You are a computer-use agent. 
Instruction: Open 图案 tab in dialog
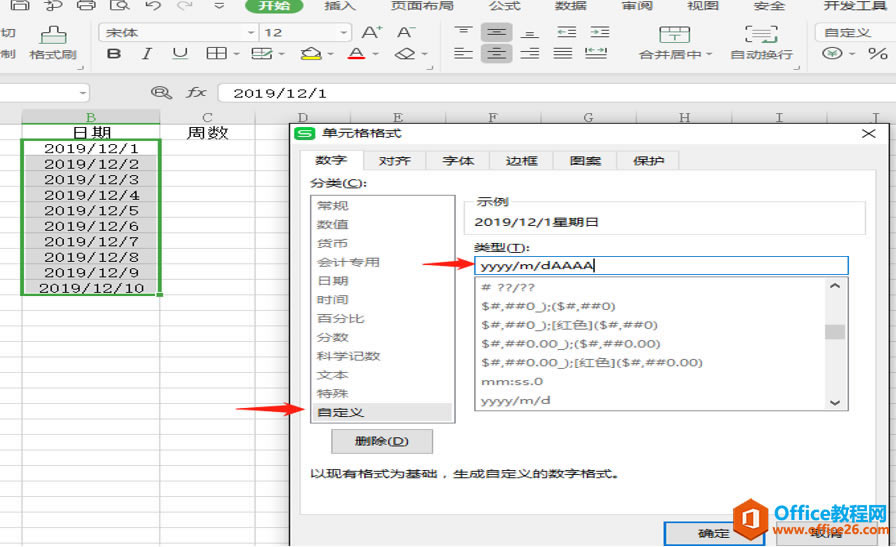pyautogui.click(x=585, y=161)
